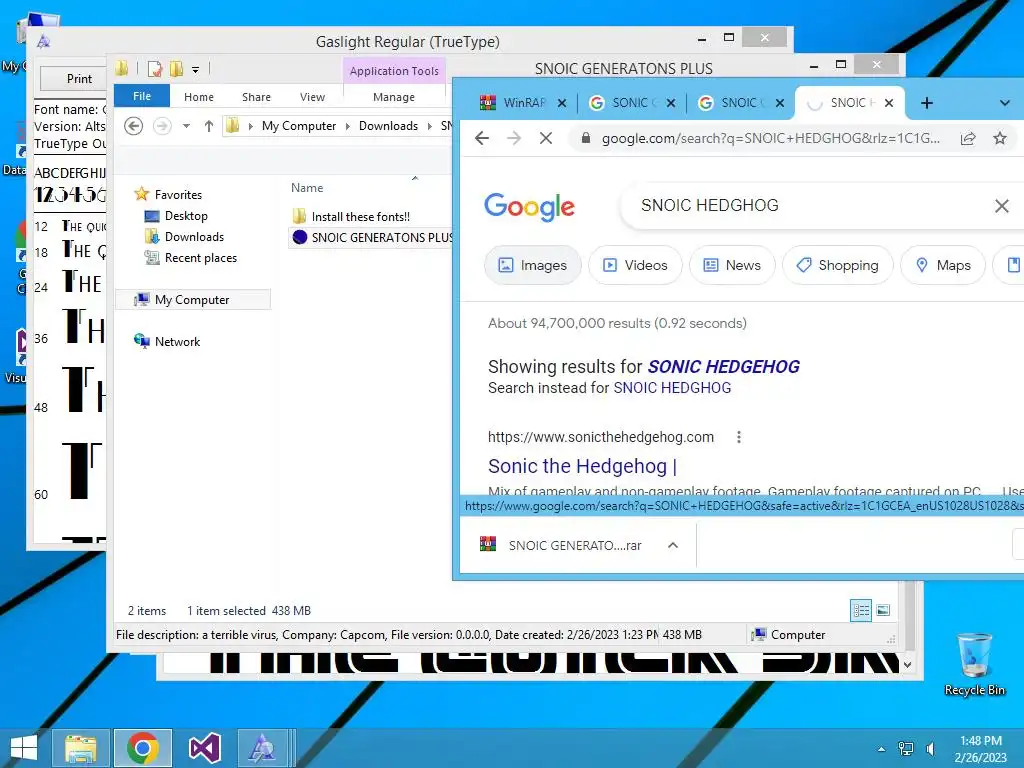1024x768 pixels.
Task: Switch to the second SNOIC Google tab
Action: [x=740, y=103]
